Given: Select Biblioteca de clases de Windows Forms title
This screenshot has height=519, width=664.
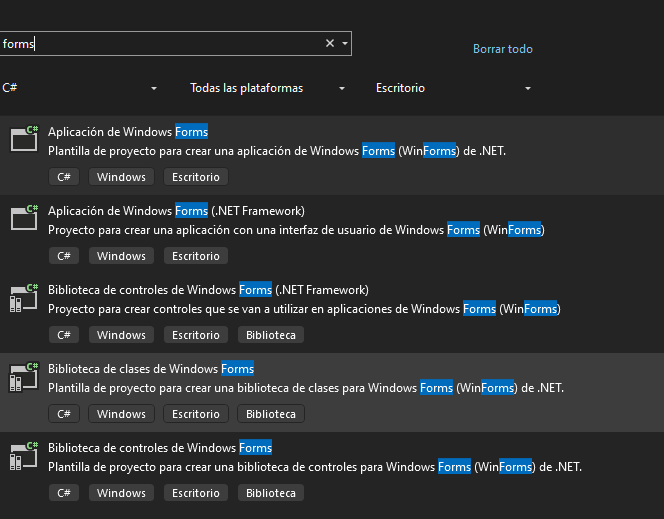Looking at the screenshot, I should [151, 369].
